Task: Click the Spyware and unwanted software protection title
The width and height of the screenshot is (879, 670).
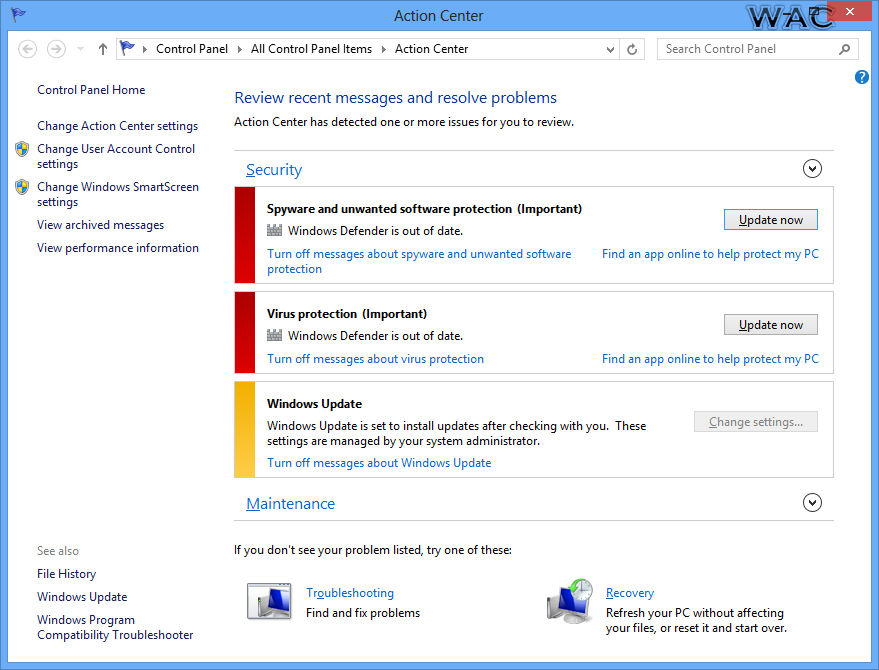Action: coord(424,209)
